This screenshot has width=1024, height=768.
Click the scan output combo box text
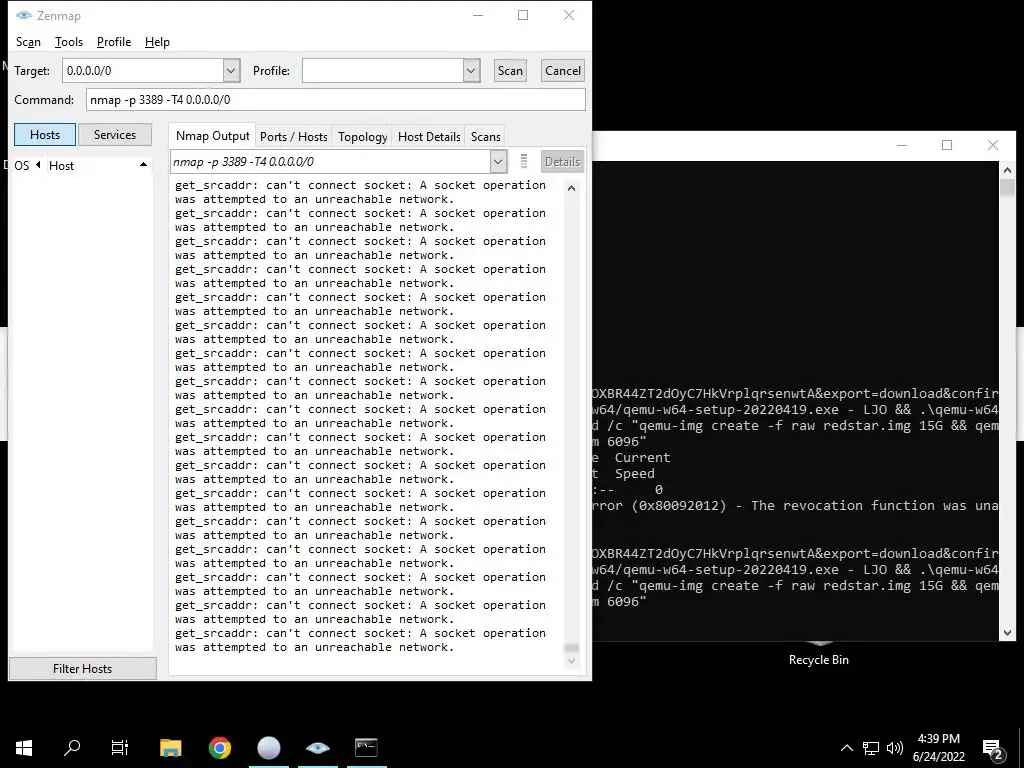[x=330, y=161]
